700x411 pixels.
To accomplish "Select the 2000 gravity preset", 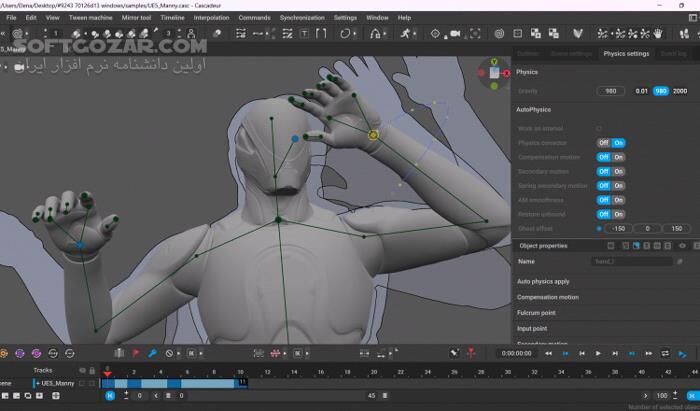I will [680, 91].
